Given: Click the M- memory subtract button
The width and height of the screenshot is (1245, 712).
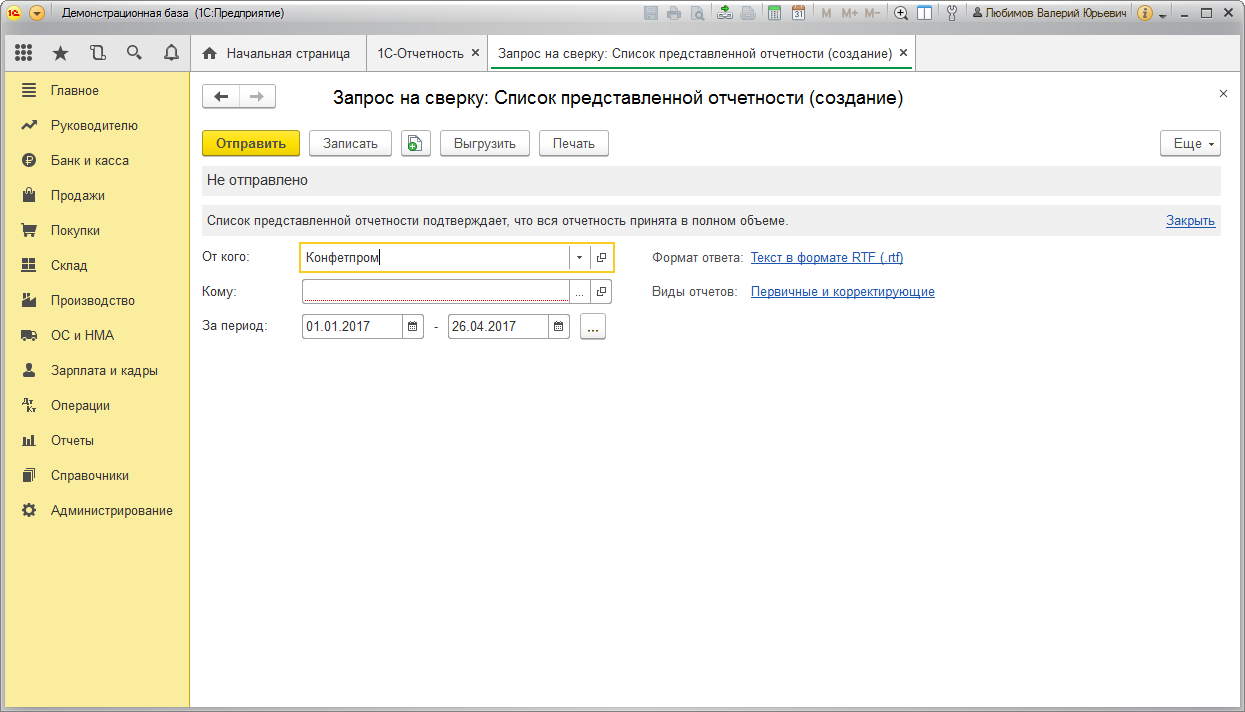Looking at the screenshot, I should pyautogui.click(x=872, y=13).
